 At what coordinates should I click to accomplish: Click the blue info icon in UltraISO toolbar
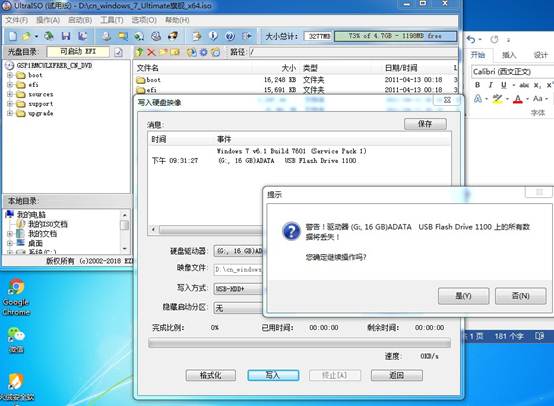pyautogui.click(x=213, y=36)
